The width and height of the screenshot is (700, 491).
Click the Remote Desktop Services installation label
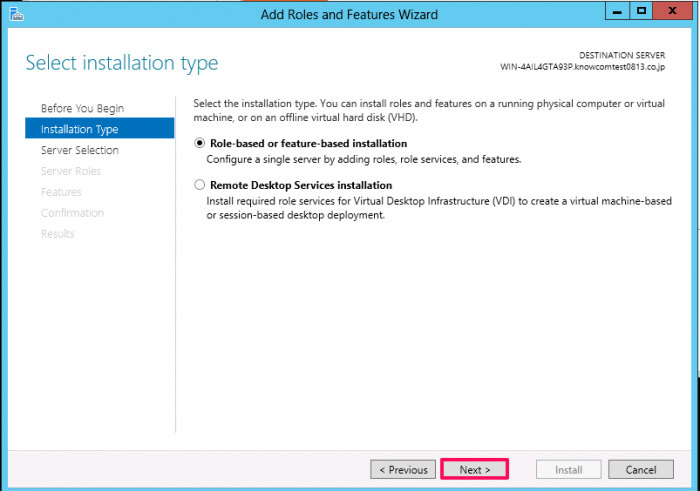click(301, 185)
